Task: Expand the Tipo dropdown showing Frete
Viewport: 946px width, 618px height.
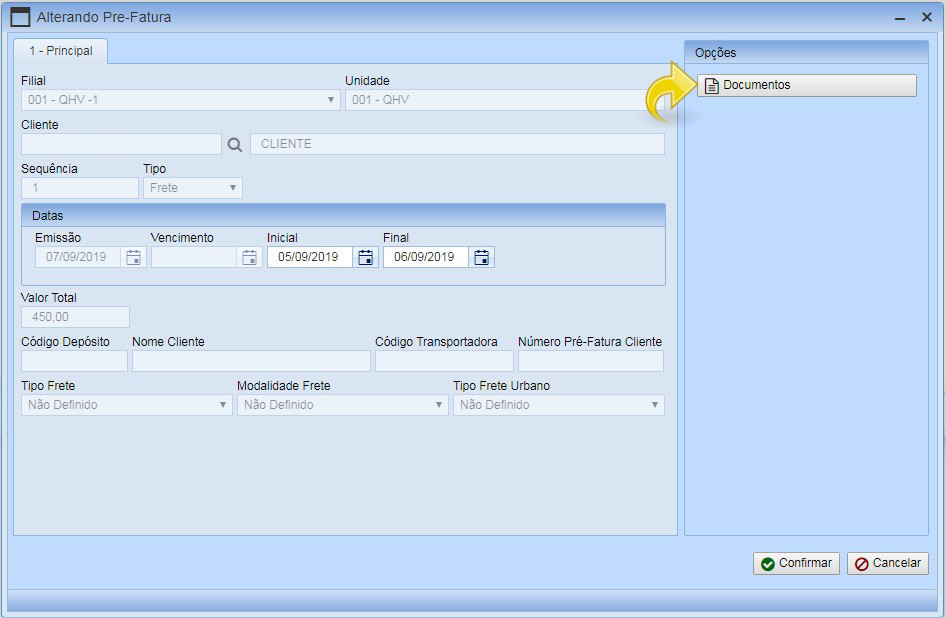Action: click(x=233, y=188)
